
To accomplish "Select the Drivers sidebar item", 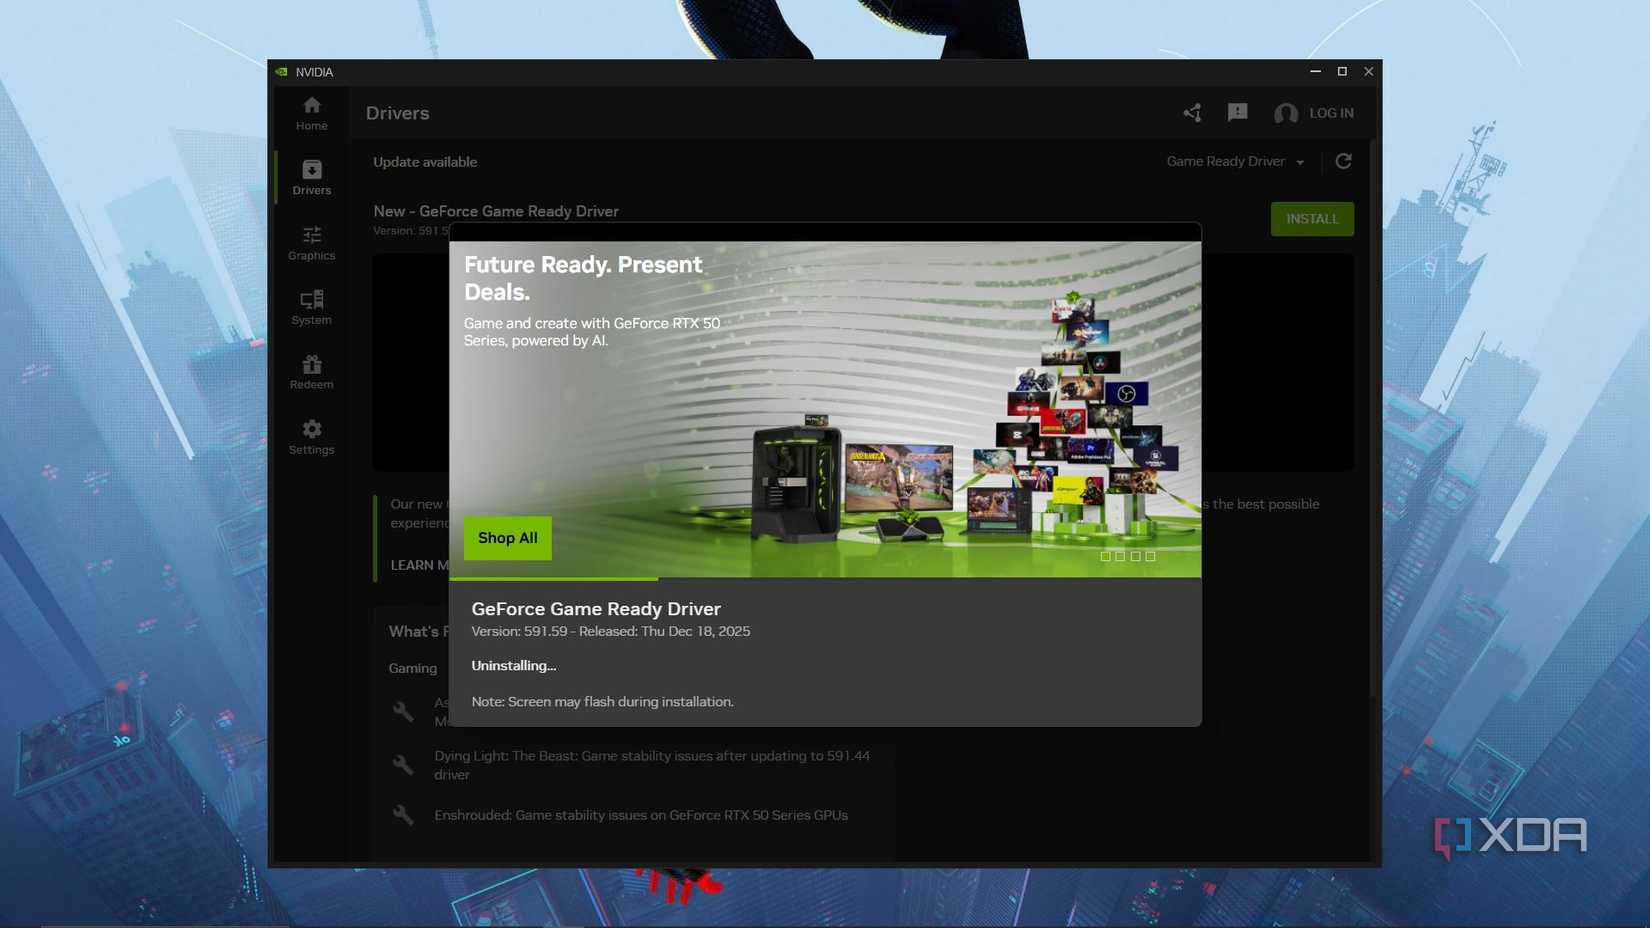I will click(311, 177).
